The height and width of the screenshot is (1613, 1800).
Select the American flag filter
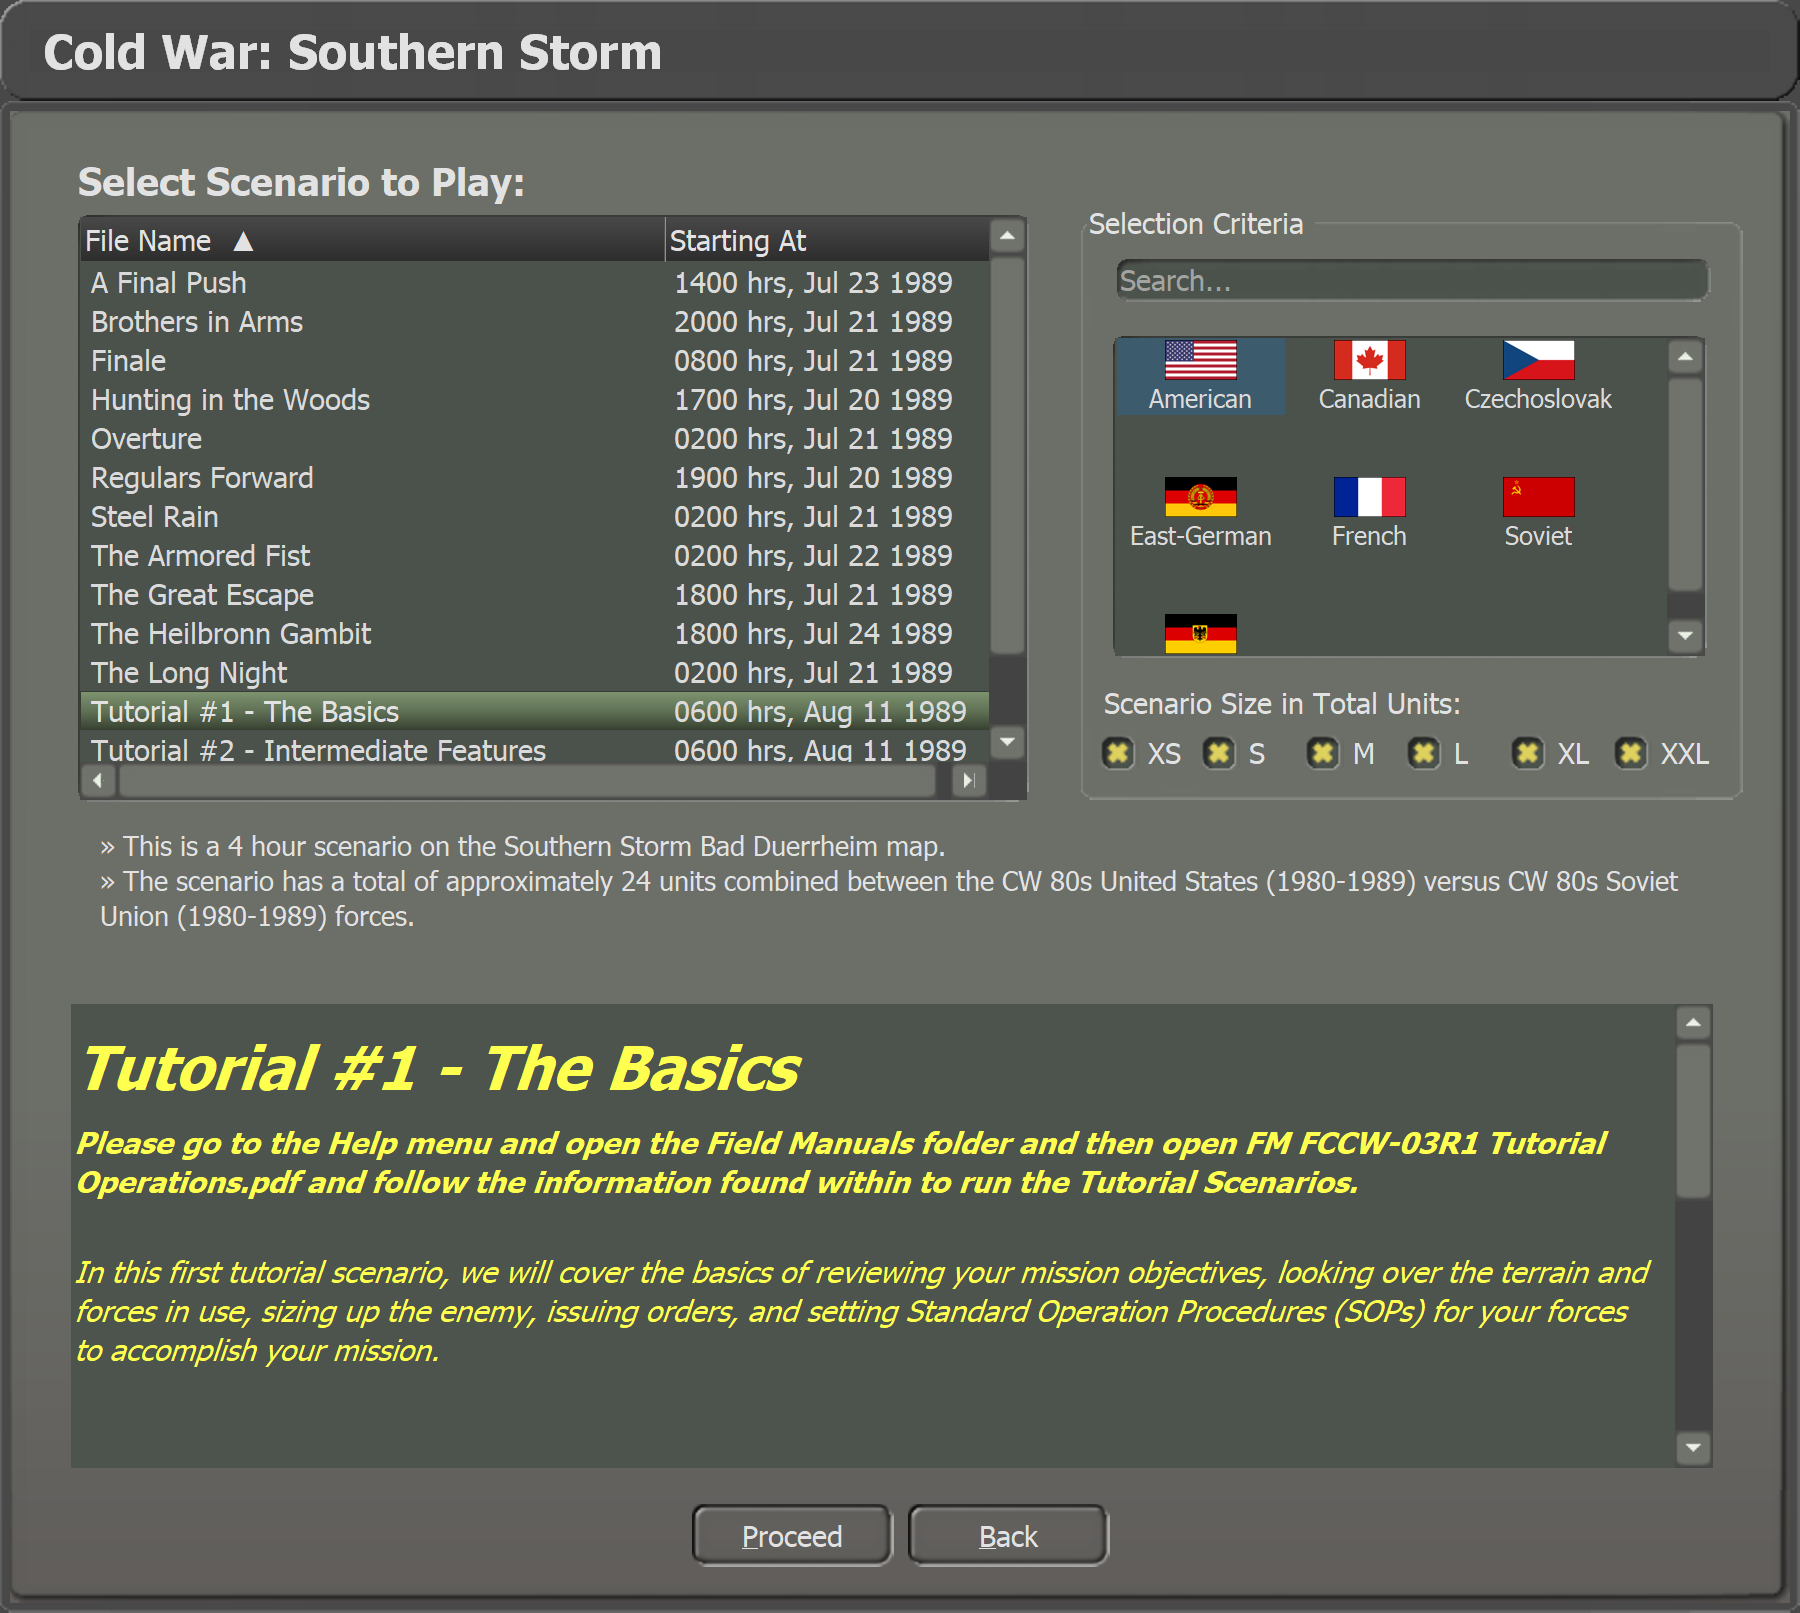(1200, 376)
